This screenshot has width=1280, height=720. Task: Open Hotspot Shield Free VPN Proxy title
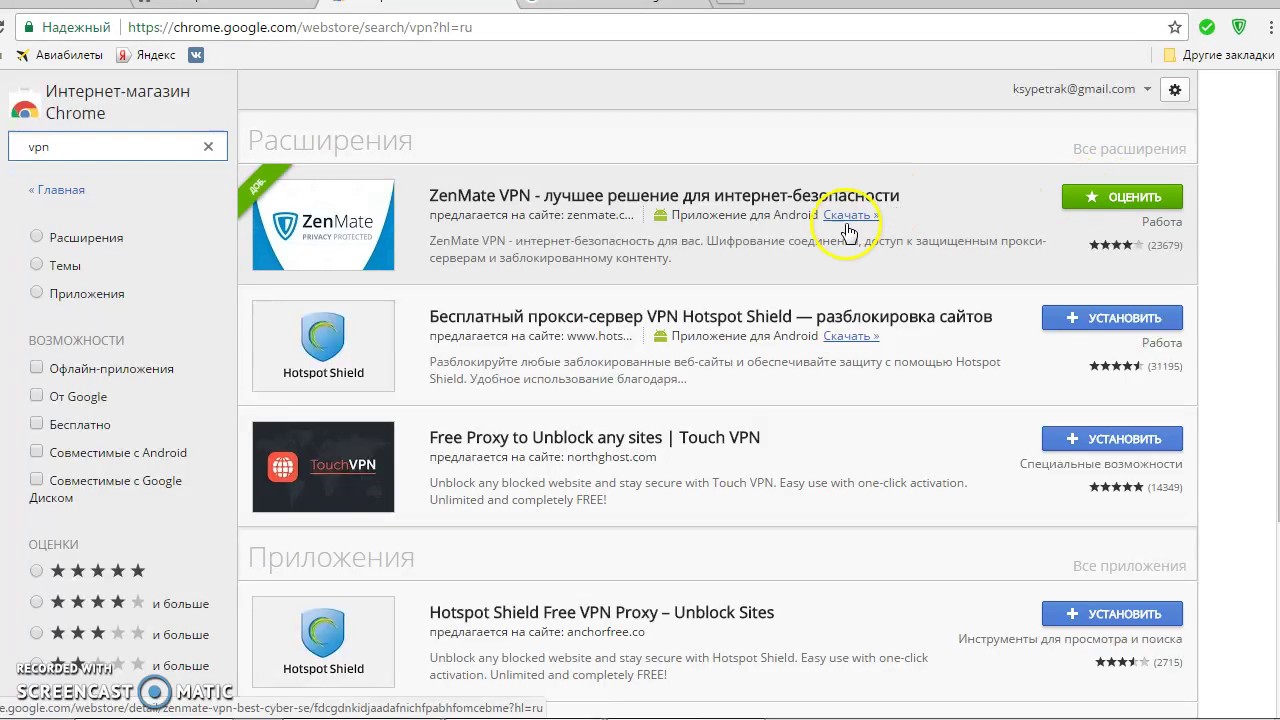tap(602, 613)
